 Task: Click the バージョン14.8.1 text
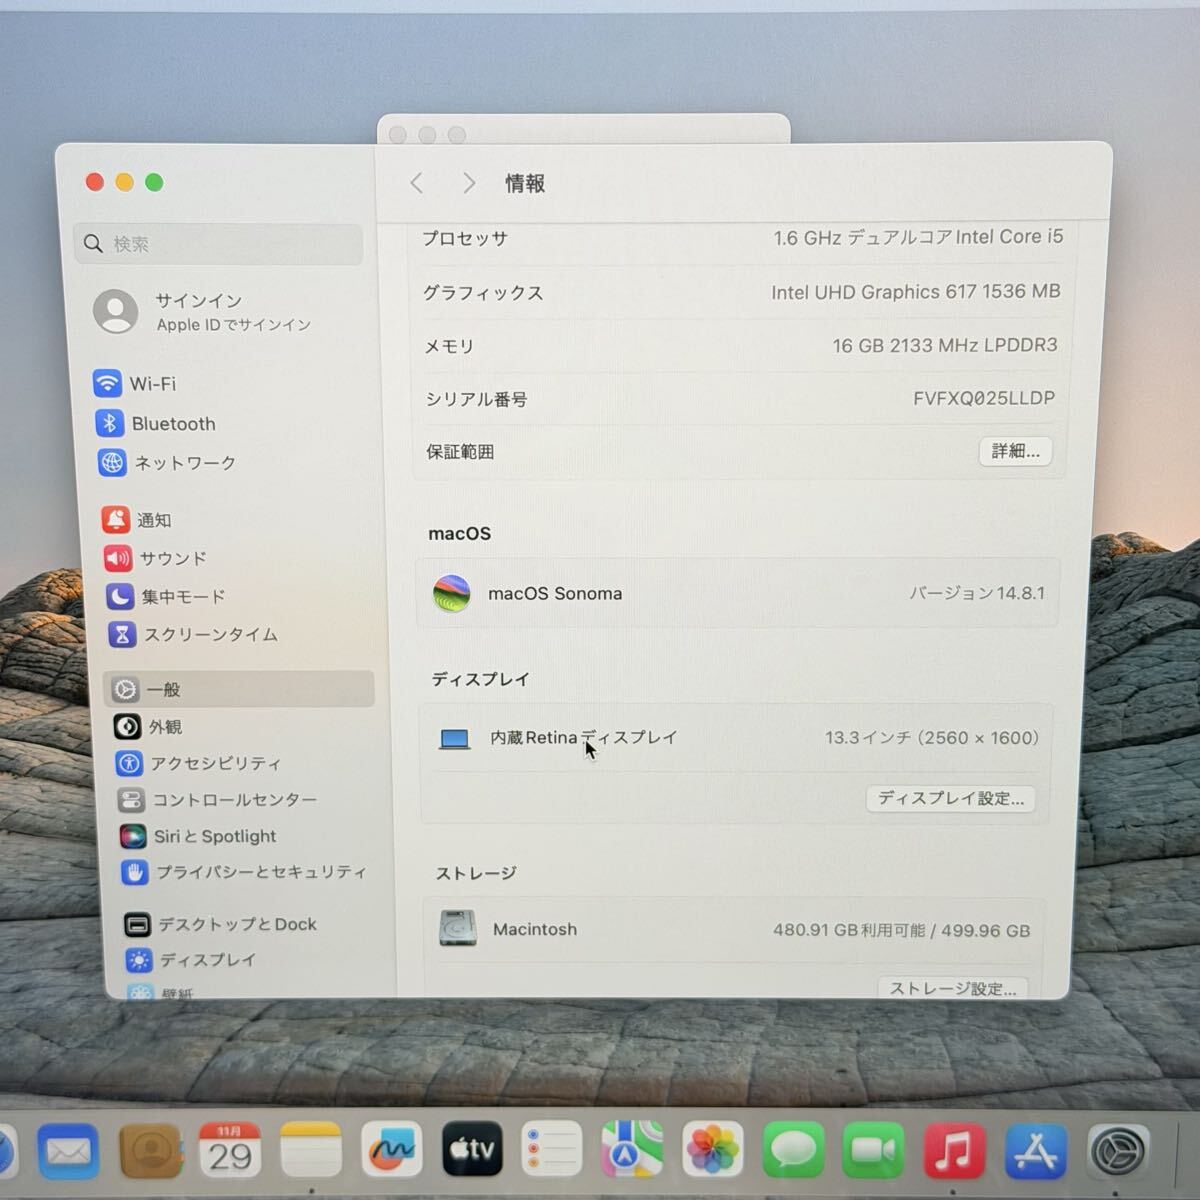[977, 593]
